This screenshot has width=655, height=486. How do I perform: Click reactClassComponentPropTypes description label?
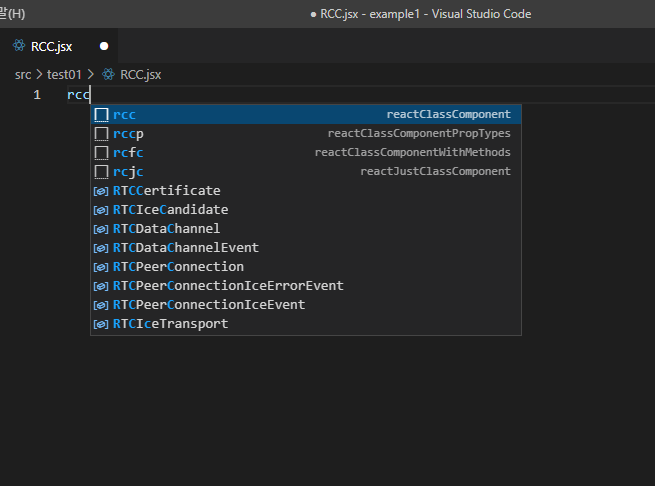pos(419,134)
